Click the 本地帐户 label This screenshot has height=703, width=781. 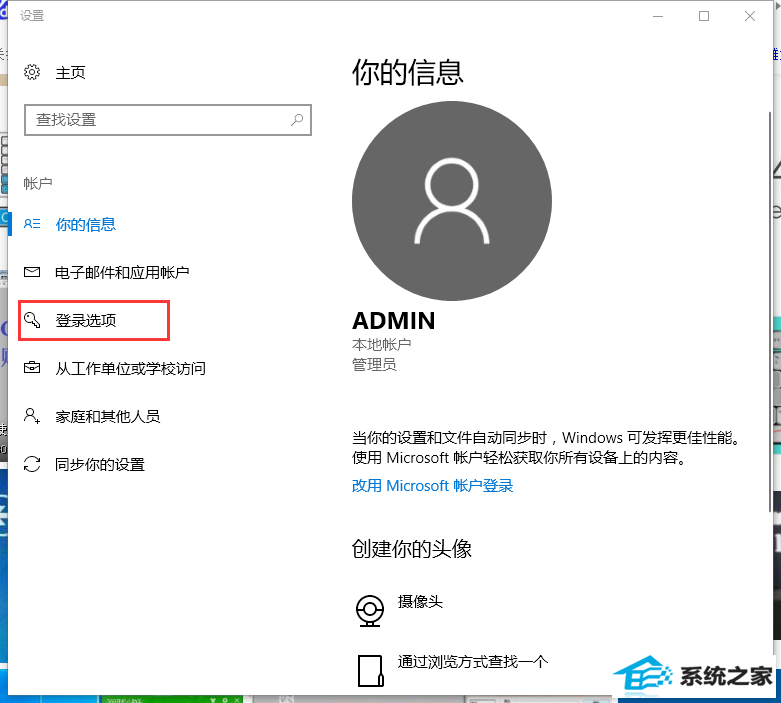382,344
